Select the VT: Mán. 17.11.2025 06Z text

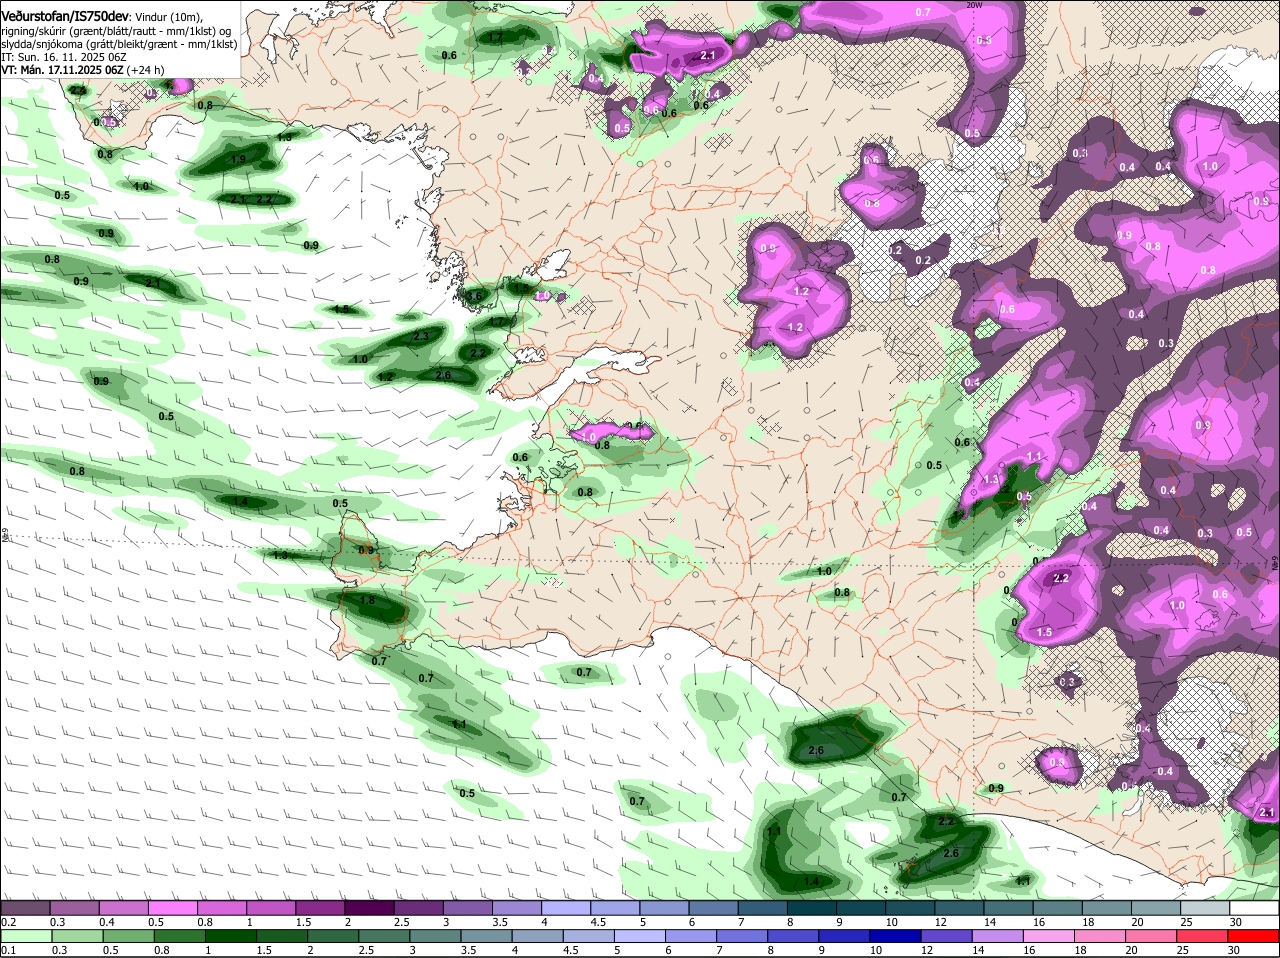coord(62,70)
